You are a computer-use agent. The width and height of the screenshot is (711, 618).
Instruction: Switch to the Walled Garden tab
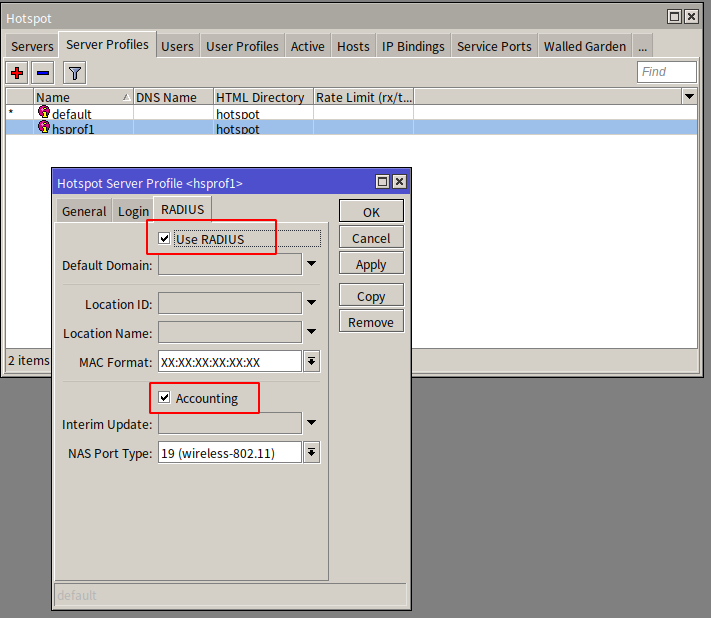tap(585, 46)
